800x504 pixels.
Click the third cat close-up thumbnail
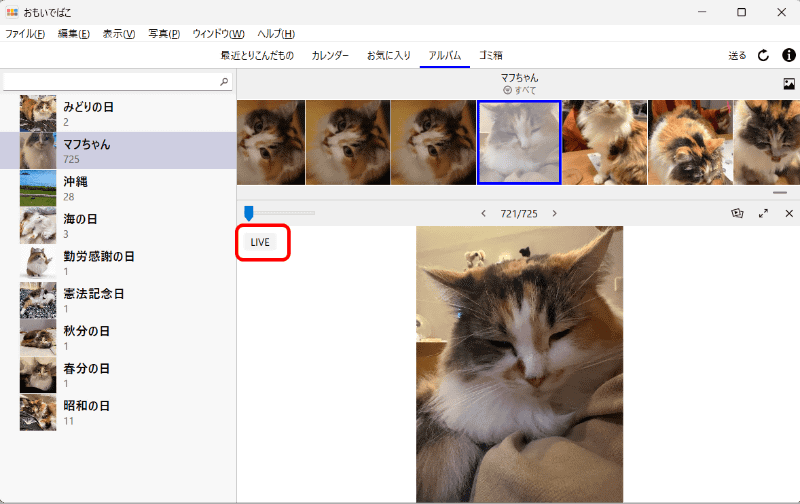434,142
